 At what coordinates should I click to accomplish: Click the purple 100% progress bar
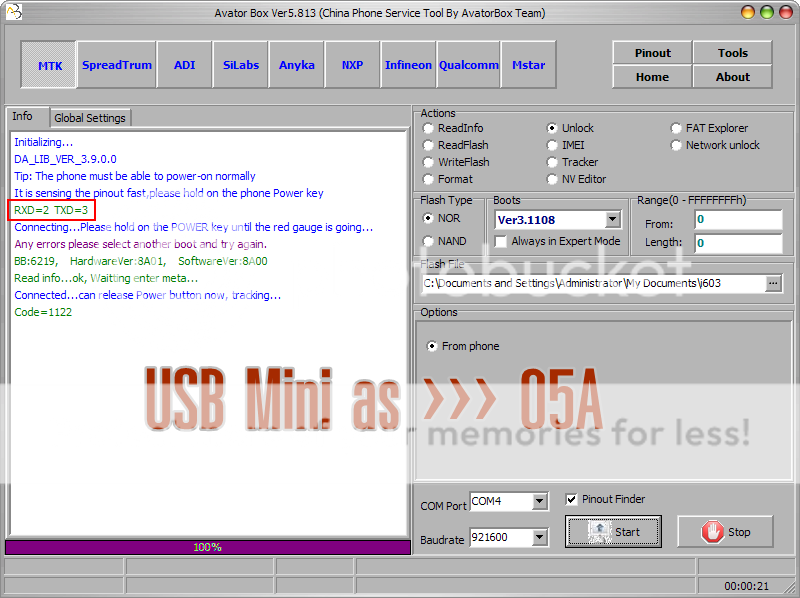tap(208, 547)
